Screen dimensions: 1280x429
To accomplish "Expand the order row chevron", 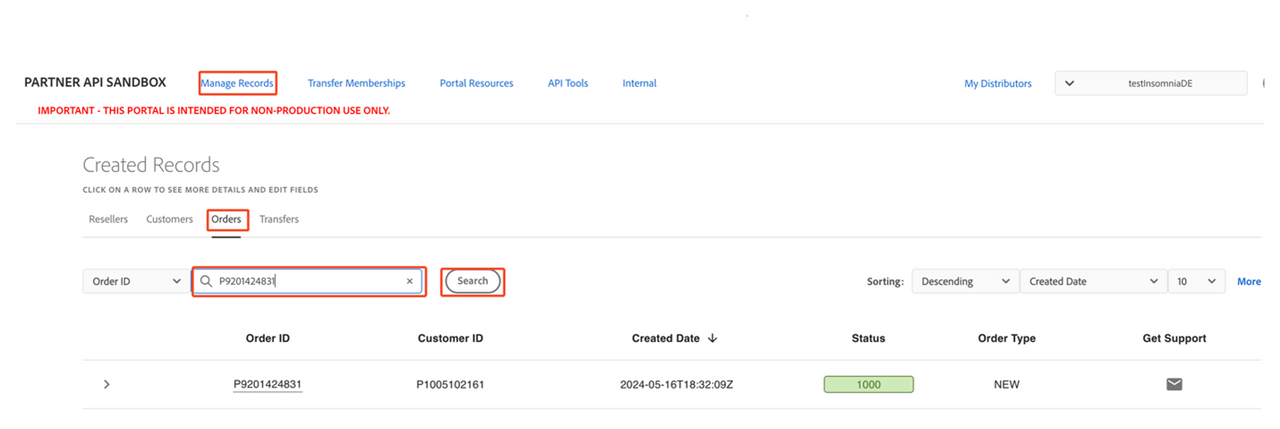I will [x=107, y=384].
